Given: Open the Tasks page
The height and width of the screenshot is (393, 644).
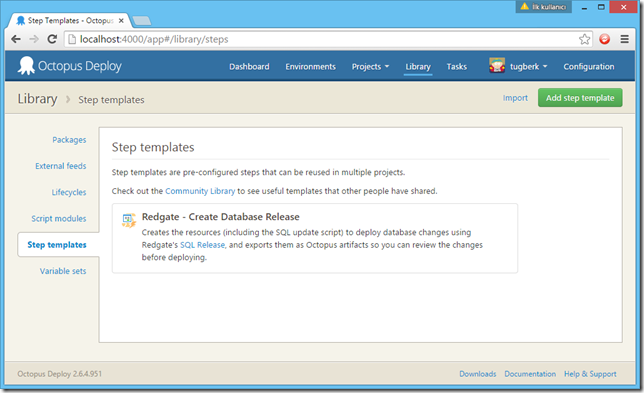Looking at the screenshot, I should tap(457, 67).
